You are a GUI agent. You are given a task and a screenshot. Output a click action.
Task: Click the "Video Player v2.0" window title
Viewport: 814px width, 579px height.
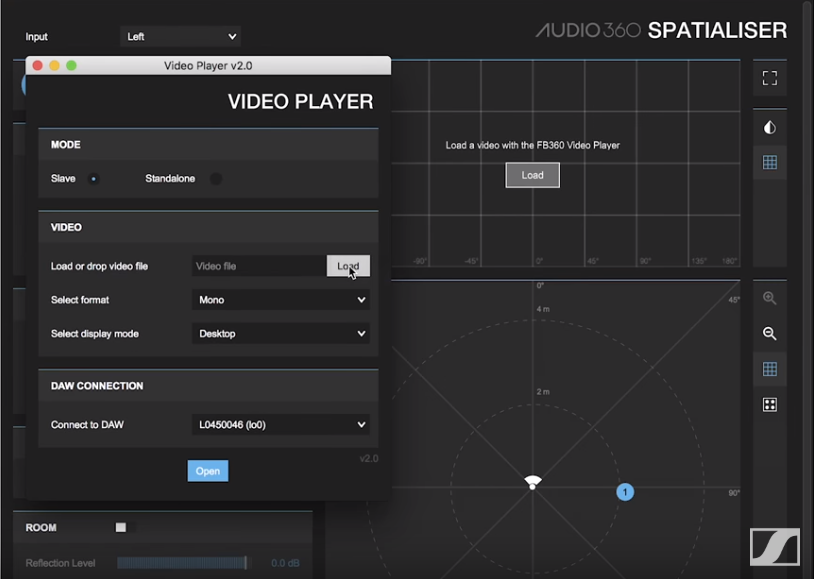[x=208, y=65]
